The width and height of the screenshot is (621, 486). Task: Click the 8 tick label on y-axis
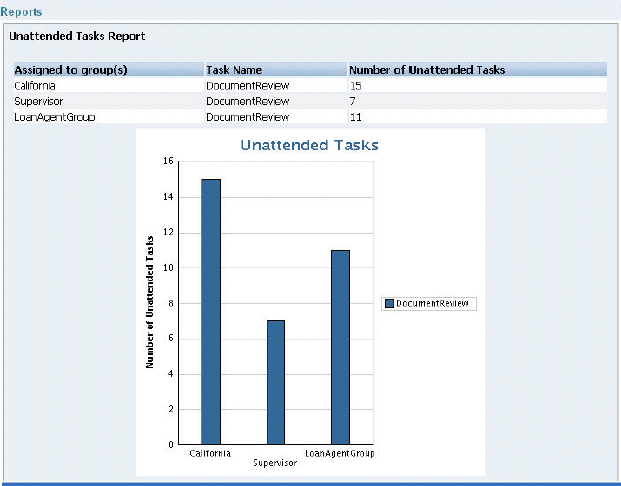coord(171,303)
